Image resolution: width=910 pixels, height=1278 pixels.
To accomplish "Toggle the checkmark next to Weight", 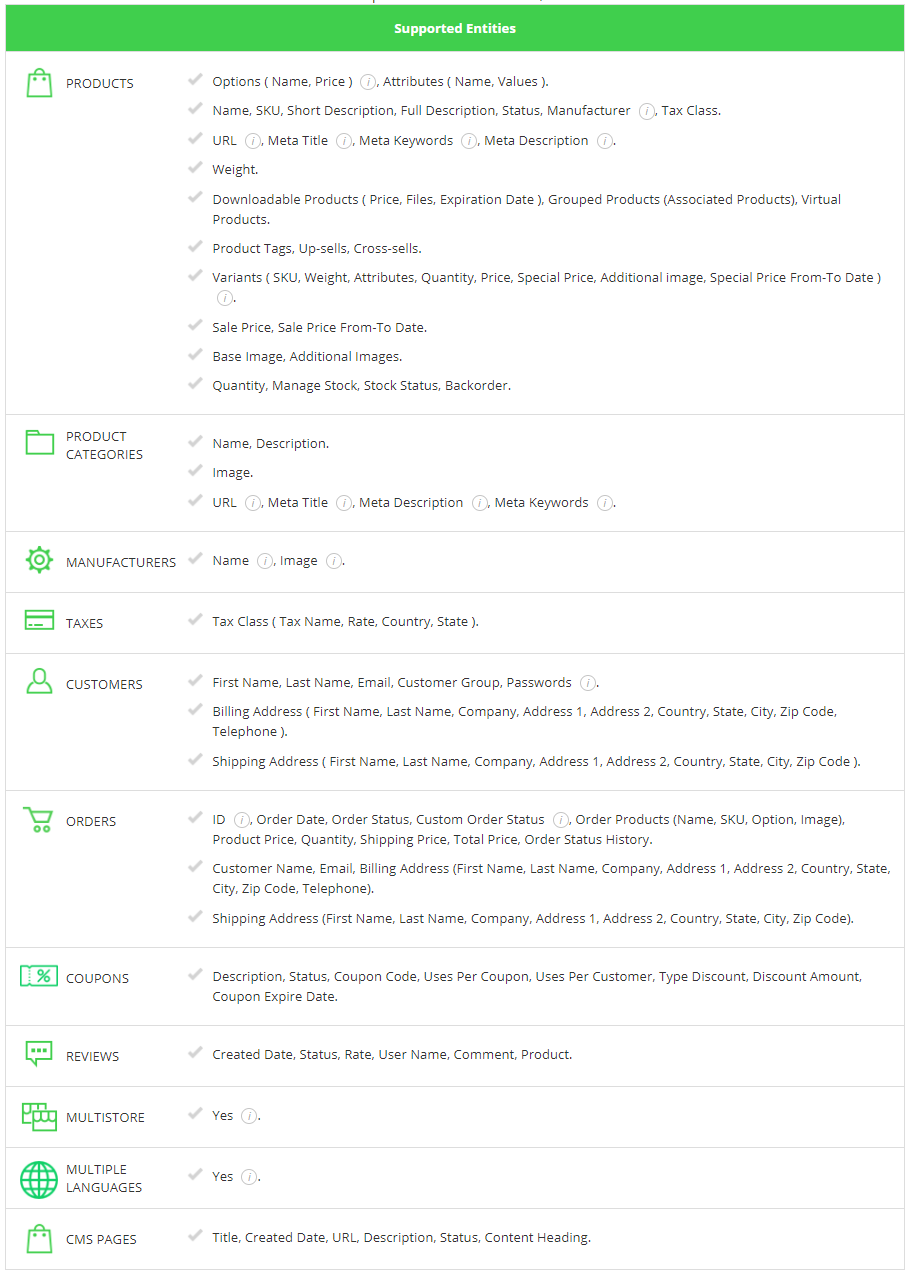I will 195,166.
